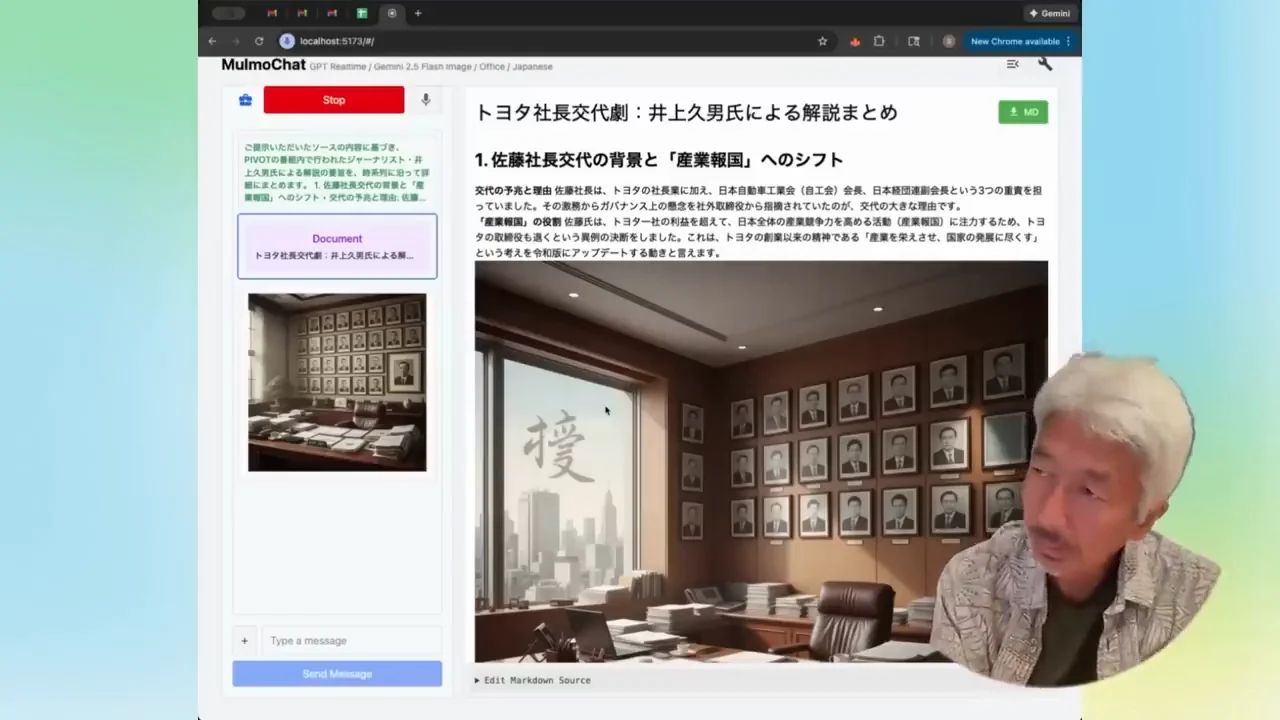The width and height of the screenshot is (1280, 720).
Task: Open the office image thumbnail in sidebar
Action: click(x=337, y=382)
